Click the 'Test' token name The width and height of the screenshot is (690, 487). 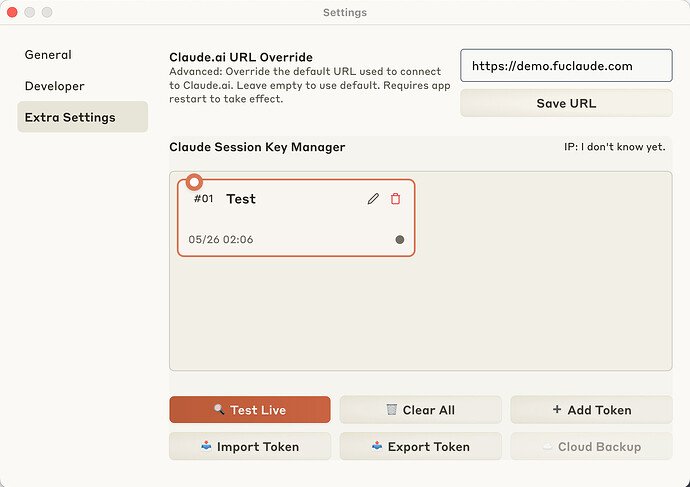point(241,199)
